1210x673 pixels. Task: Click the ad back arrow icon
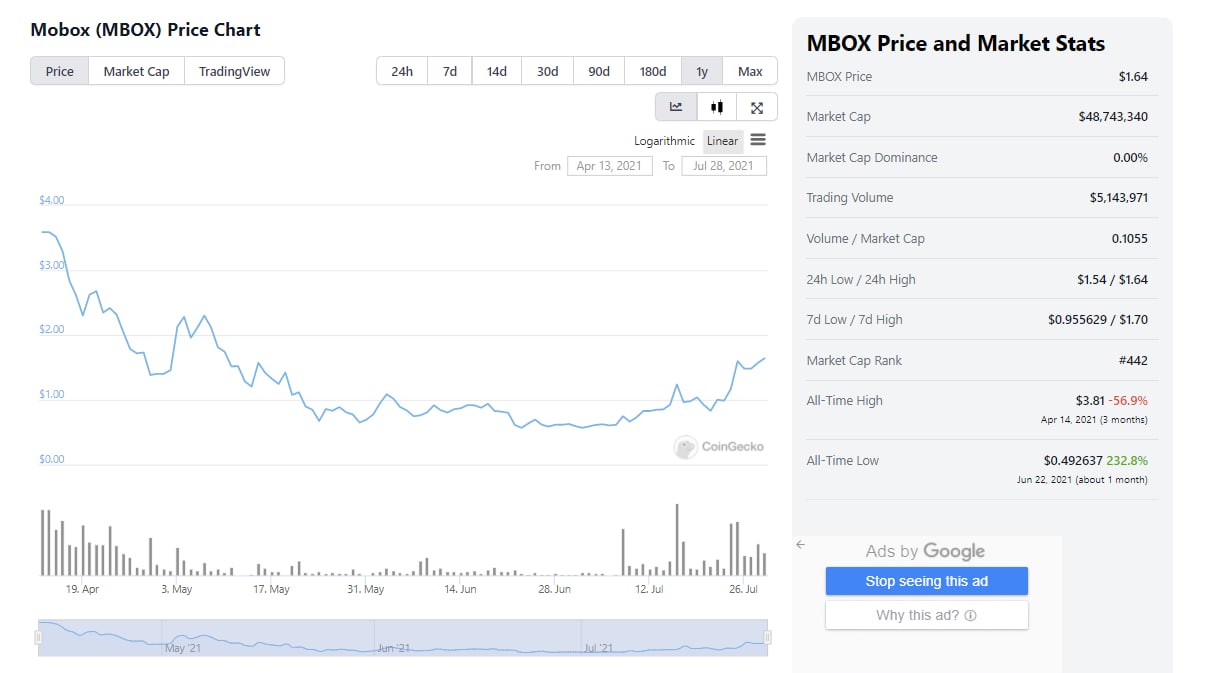[800, 545]
